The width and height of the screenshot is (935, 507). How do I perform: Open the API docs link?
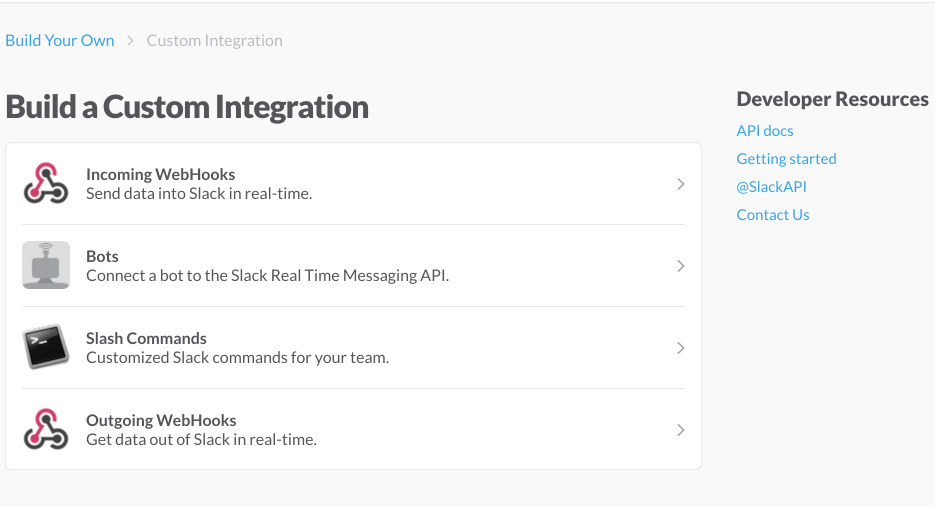[x=765, y=131]
